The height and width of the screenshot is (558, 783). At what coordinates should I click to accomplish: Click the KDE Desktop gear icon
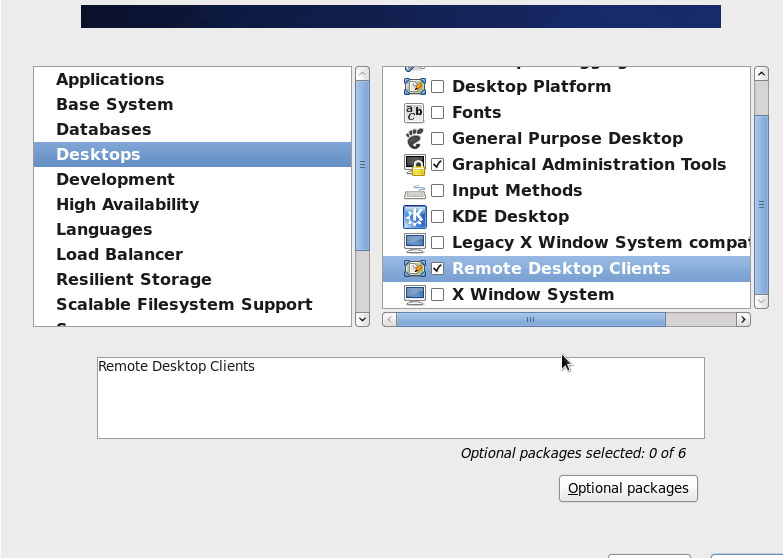414,216
